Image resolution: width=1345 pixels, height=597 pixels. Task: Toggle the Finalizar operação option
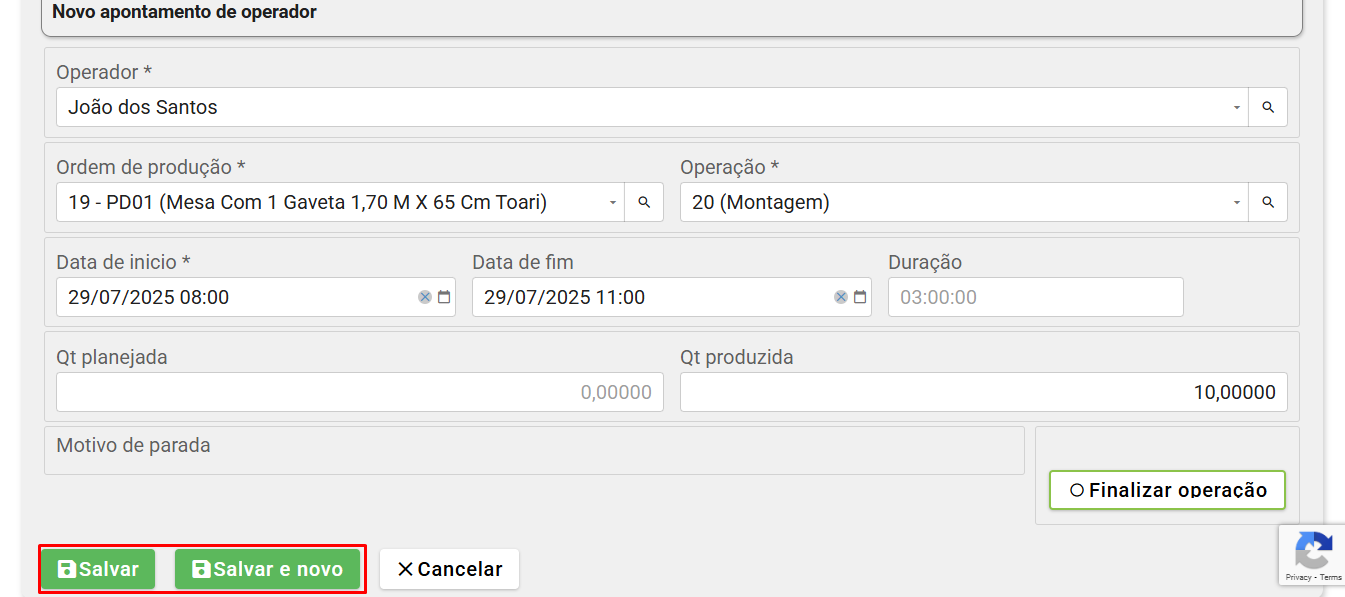click(x=1167, y=490)
